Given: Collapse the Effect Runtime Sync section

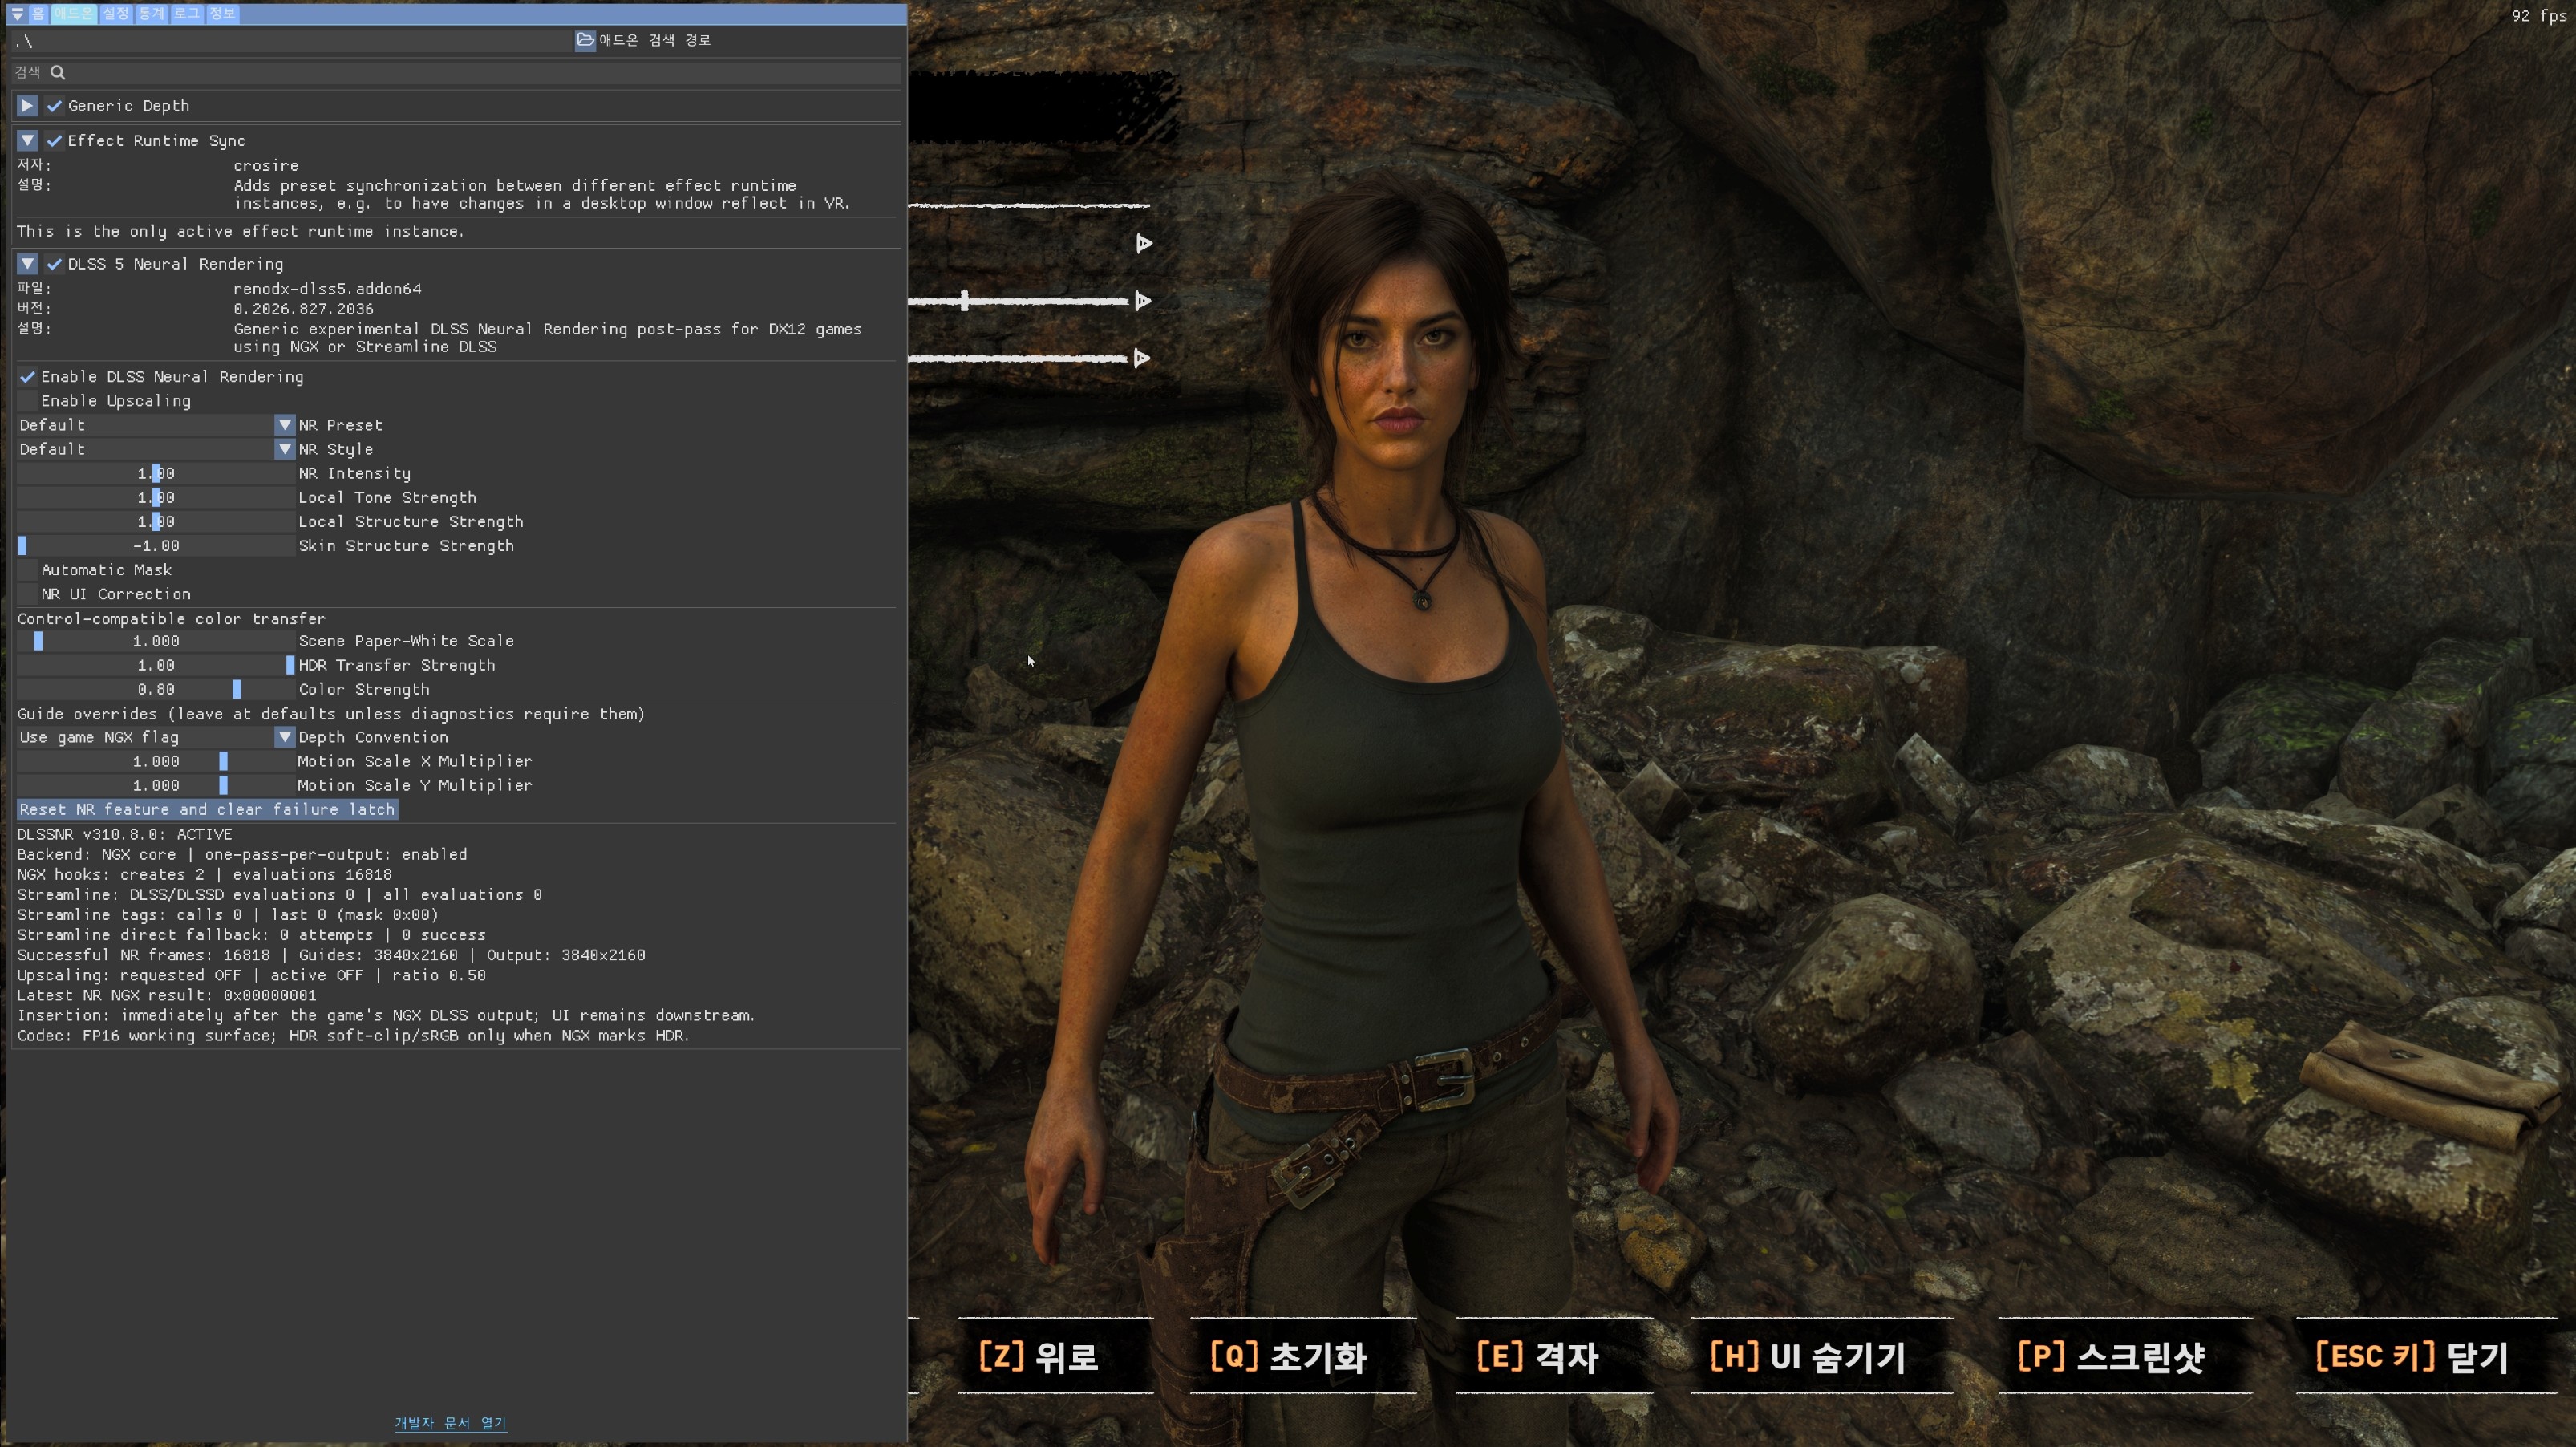Looking at the screenshot, I should [28, 141].
